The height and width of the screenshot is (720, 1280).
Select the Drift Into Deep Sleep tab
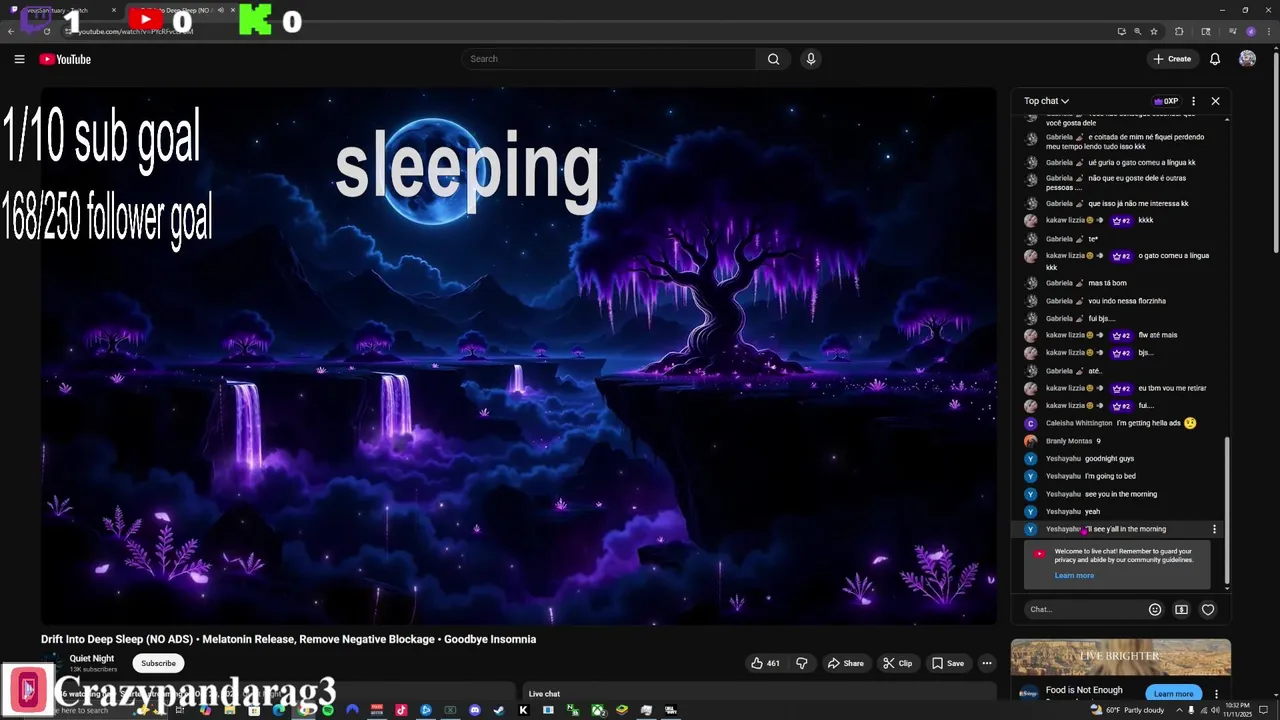click(x=183, y=10)
